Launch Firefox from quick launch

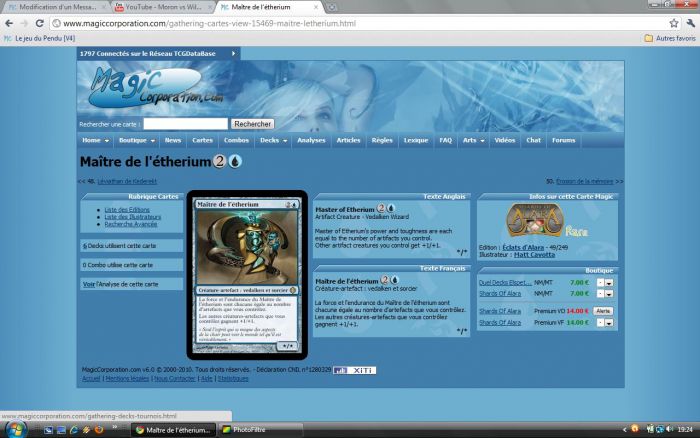[99, 430]
